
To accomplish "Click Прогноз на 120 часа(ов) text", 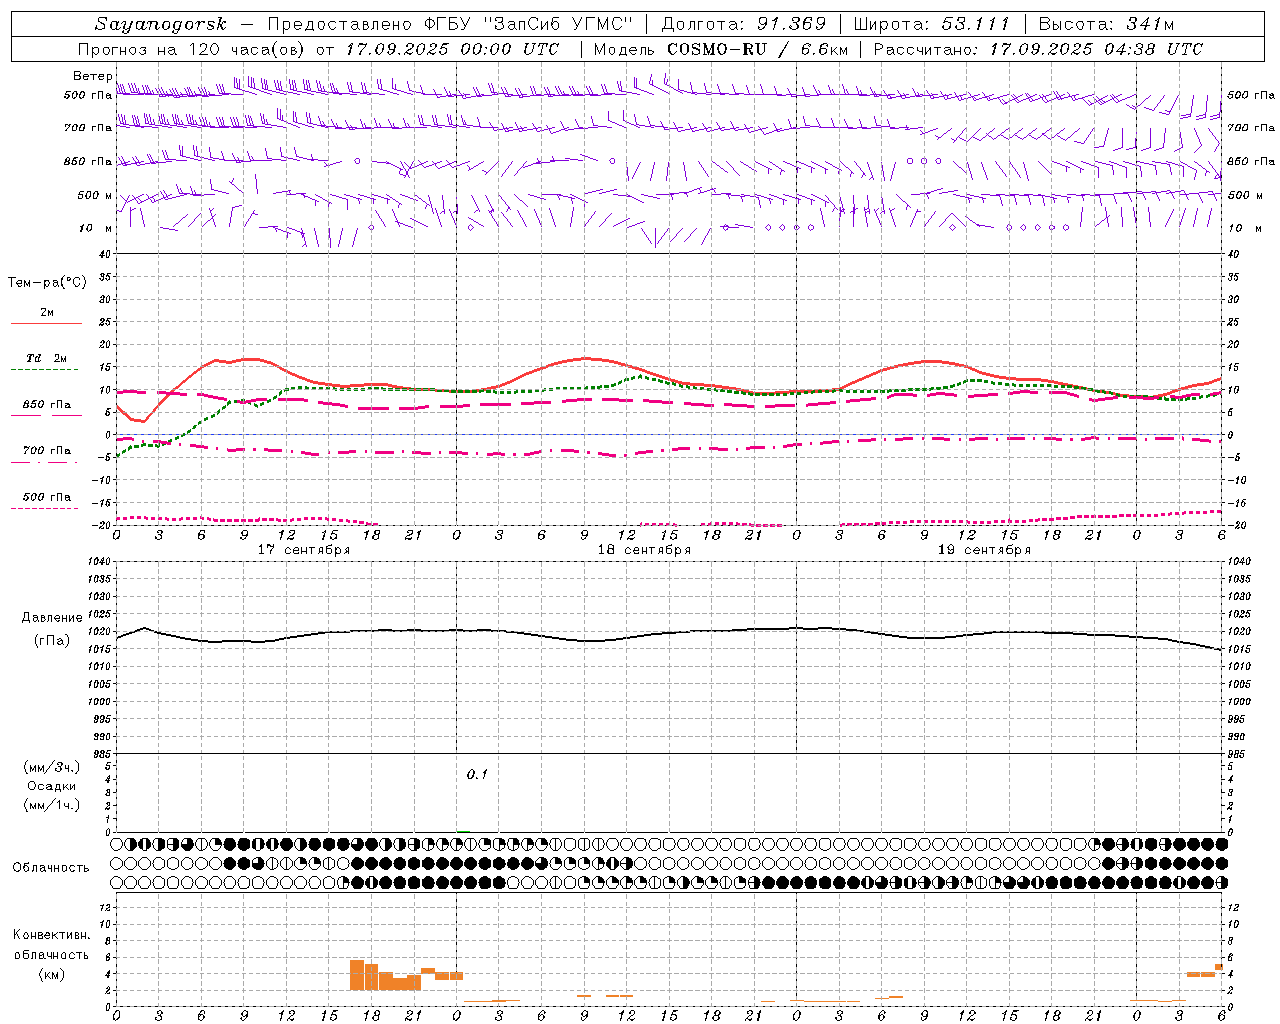I will point(191,49).
